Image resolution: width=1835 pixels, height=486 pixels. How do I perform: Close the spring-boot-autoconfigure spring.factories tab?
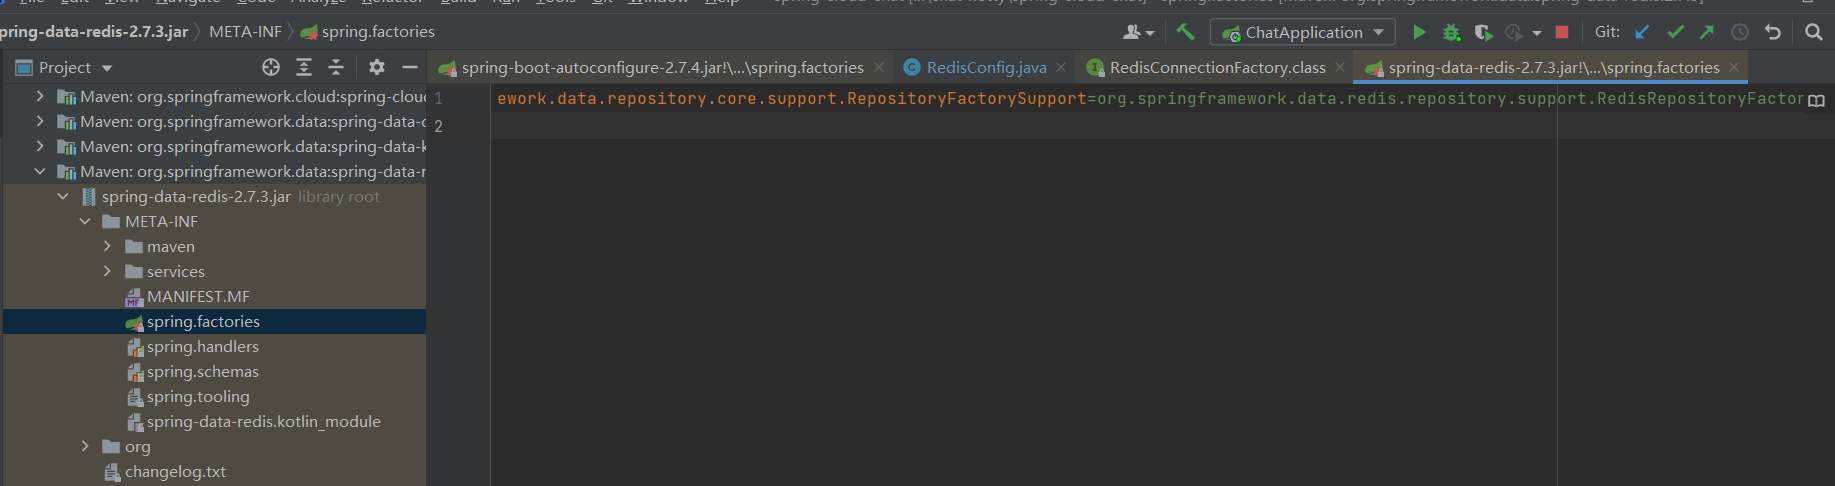pyautogui.click(x=879, y=67)
